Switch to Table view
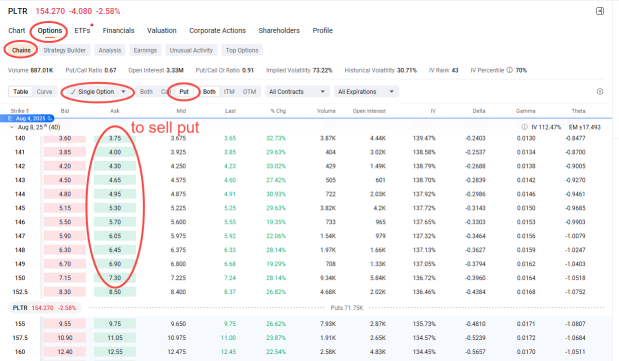Screen dimensions: 619x361 (x=21, y=92)
